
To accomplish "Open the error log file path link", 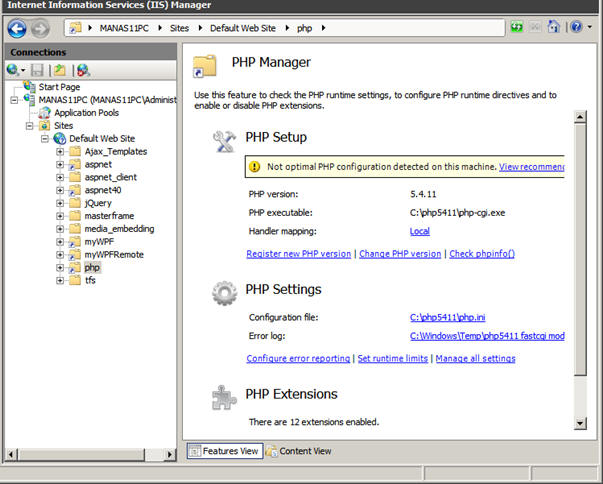I will pyautogui.click(x=487, y=336).
